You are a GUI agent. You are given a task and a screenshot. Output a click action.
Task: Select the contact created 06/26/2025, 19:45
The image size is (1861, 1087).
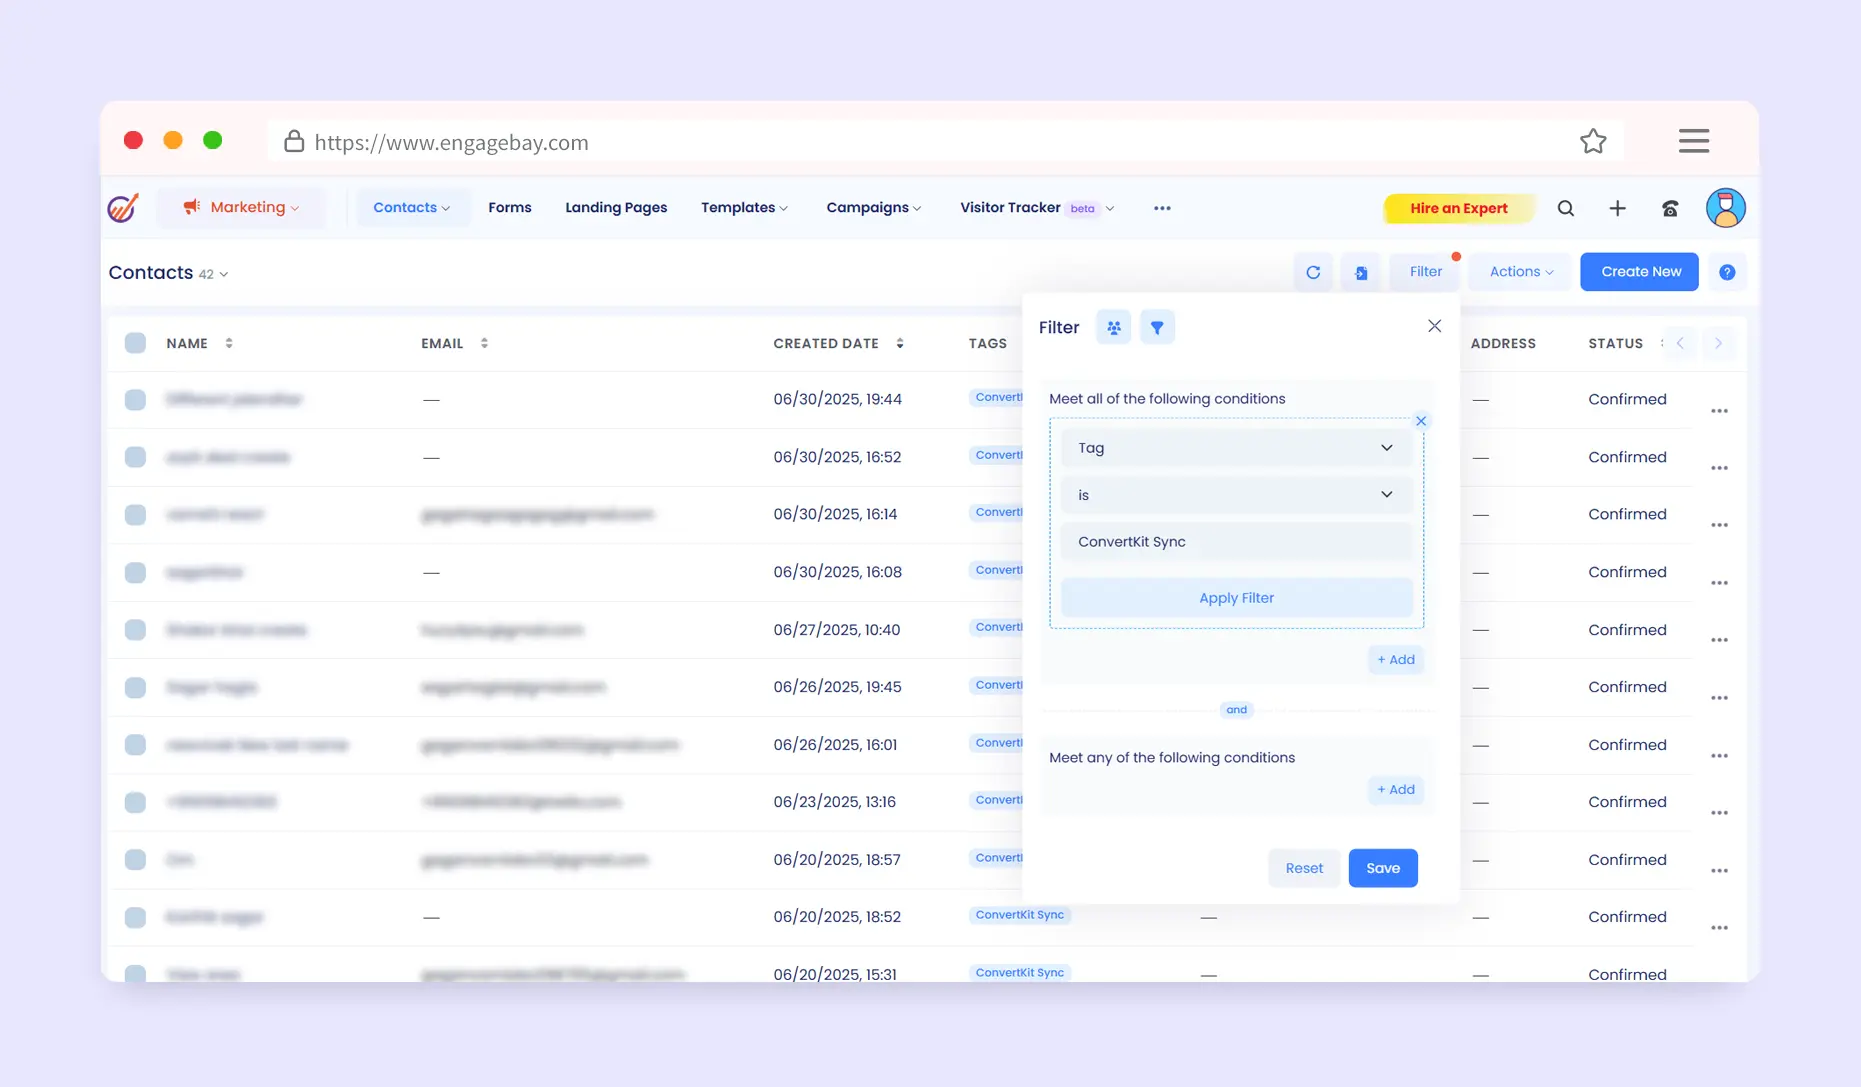click(x=135, y=688)
